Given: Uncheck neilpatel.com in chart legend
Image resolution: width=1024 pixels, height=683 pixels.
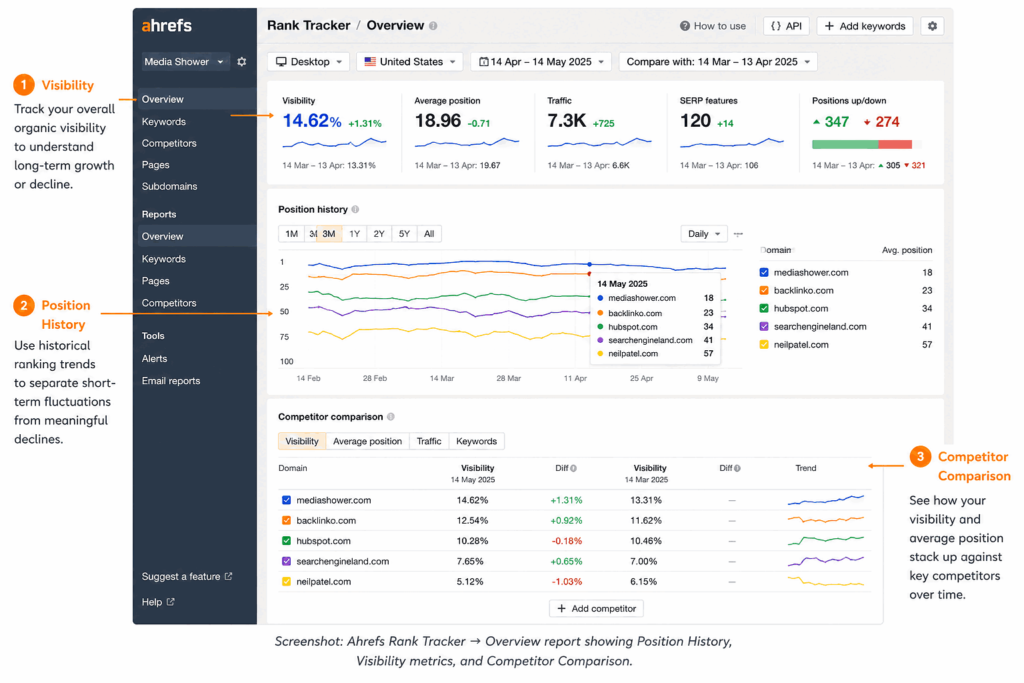Looking at the screenshot, I should (764, 345).
